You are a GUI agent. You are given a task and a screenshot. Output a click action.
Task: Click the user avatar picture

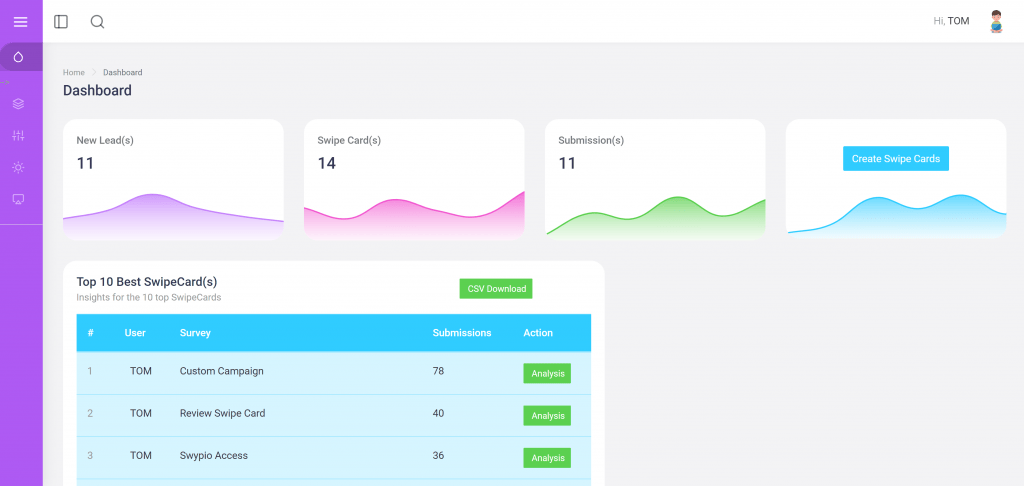[995, 21]
